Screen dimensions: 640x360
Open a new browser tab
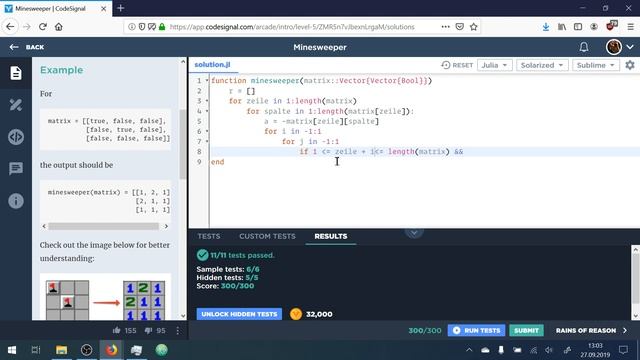[x=120, y=8]
